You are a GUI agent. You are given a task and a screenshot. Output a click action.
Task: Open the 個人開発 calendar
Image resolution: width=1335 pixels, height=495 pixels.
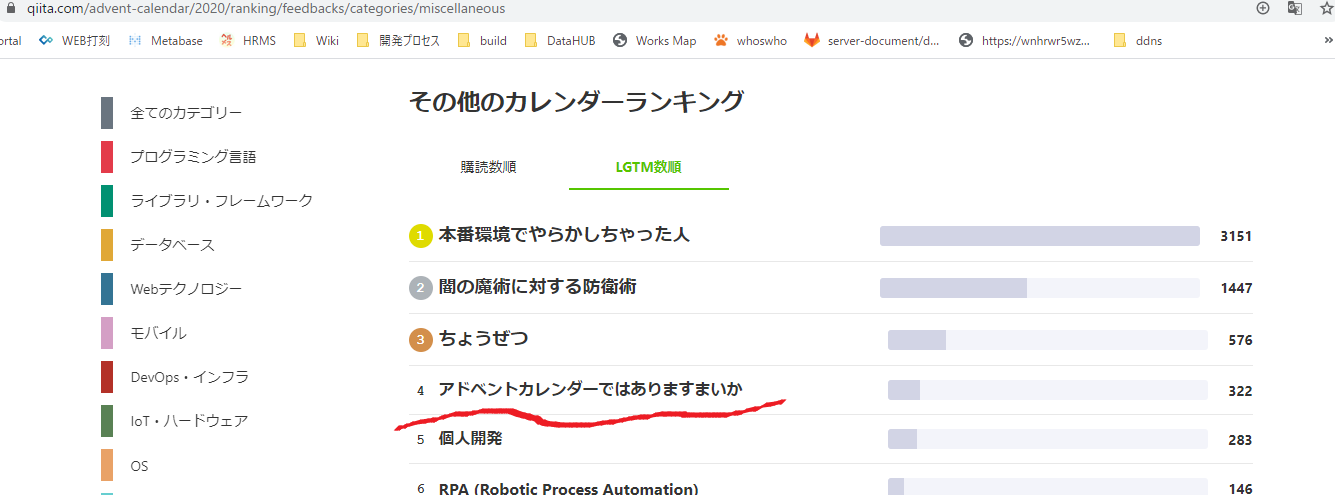[x=470, y=438]
